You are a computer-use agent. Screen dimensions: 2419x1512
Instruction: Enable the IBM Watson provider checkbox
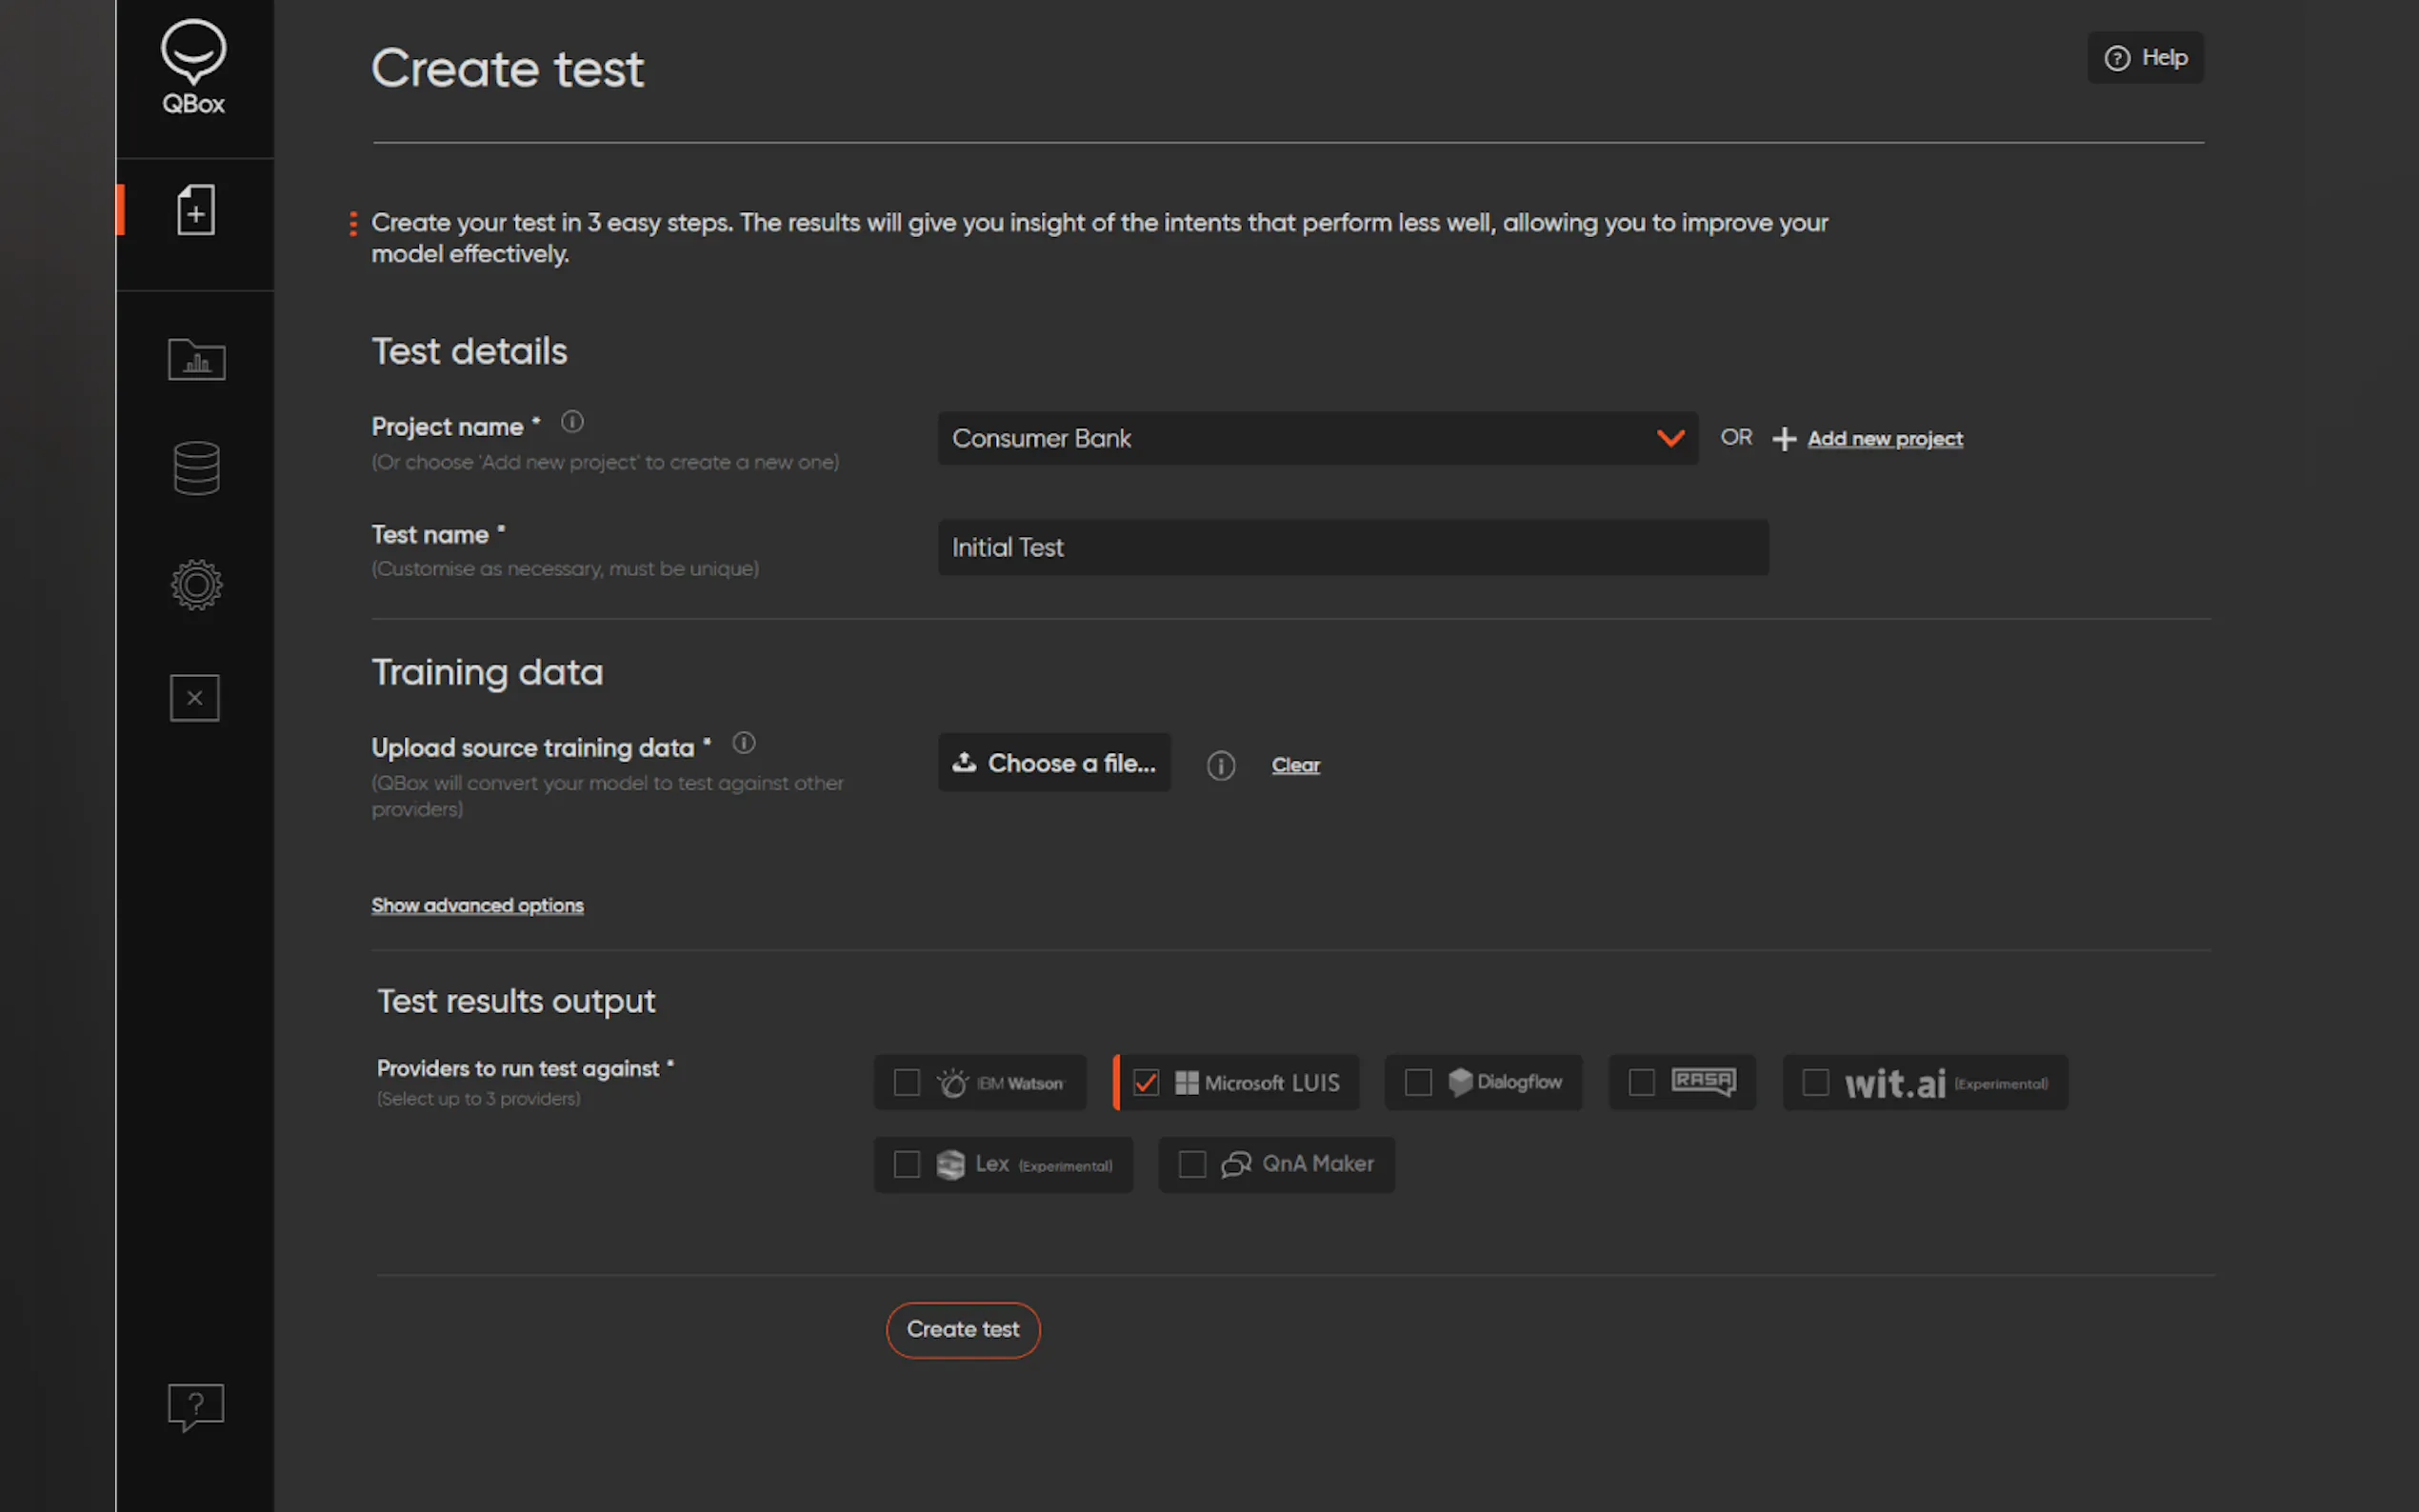coord(907,1083)
